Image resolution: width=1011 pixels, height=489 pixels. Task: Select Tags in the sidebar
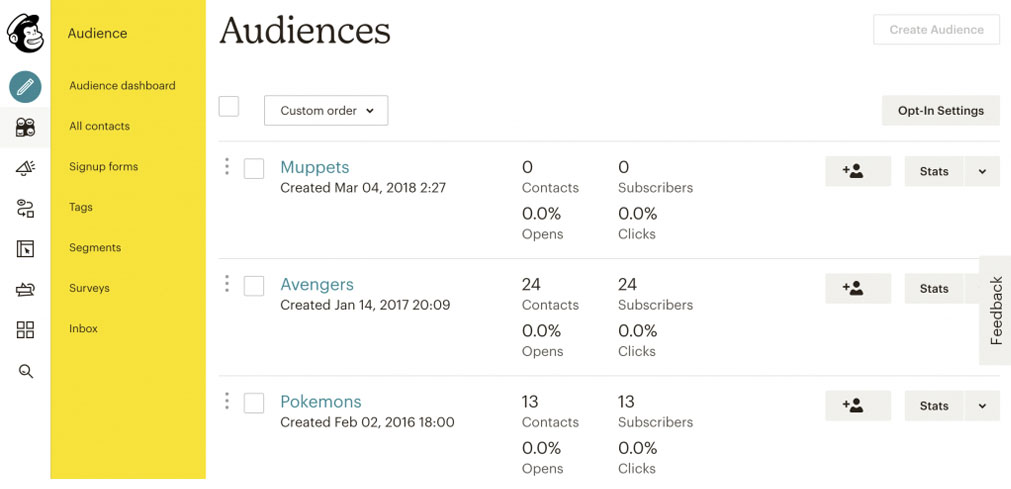tap(81, 207)
